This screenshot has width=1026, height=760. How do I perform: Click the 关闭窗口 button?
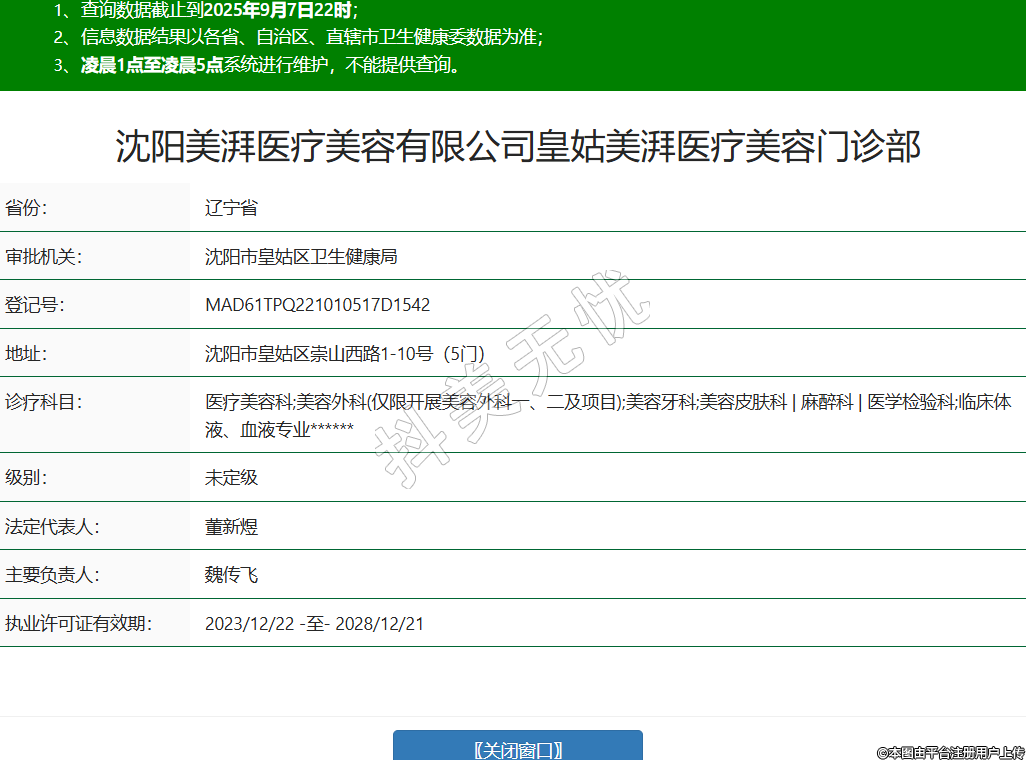tap(517, 749)
